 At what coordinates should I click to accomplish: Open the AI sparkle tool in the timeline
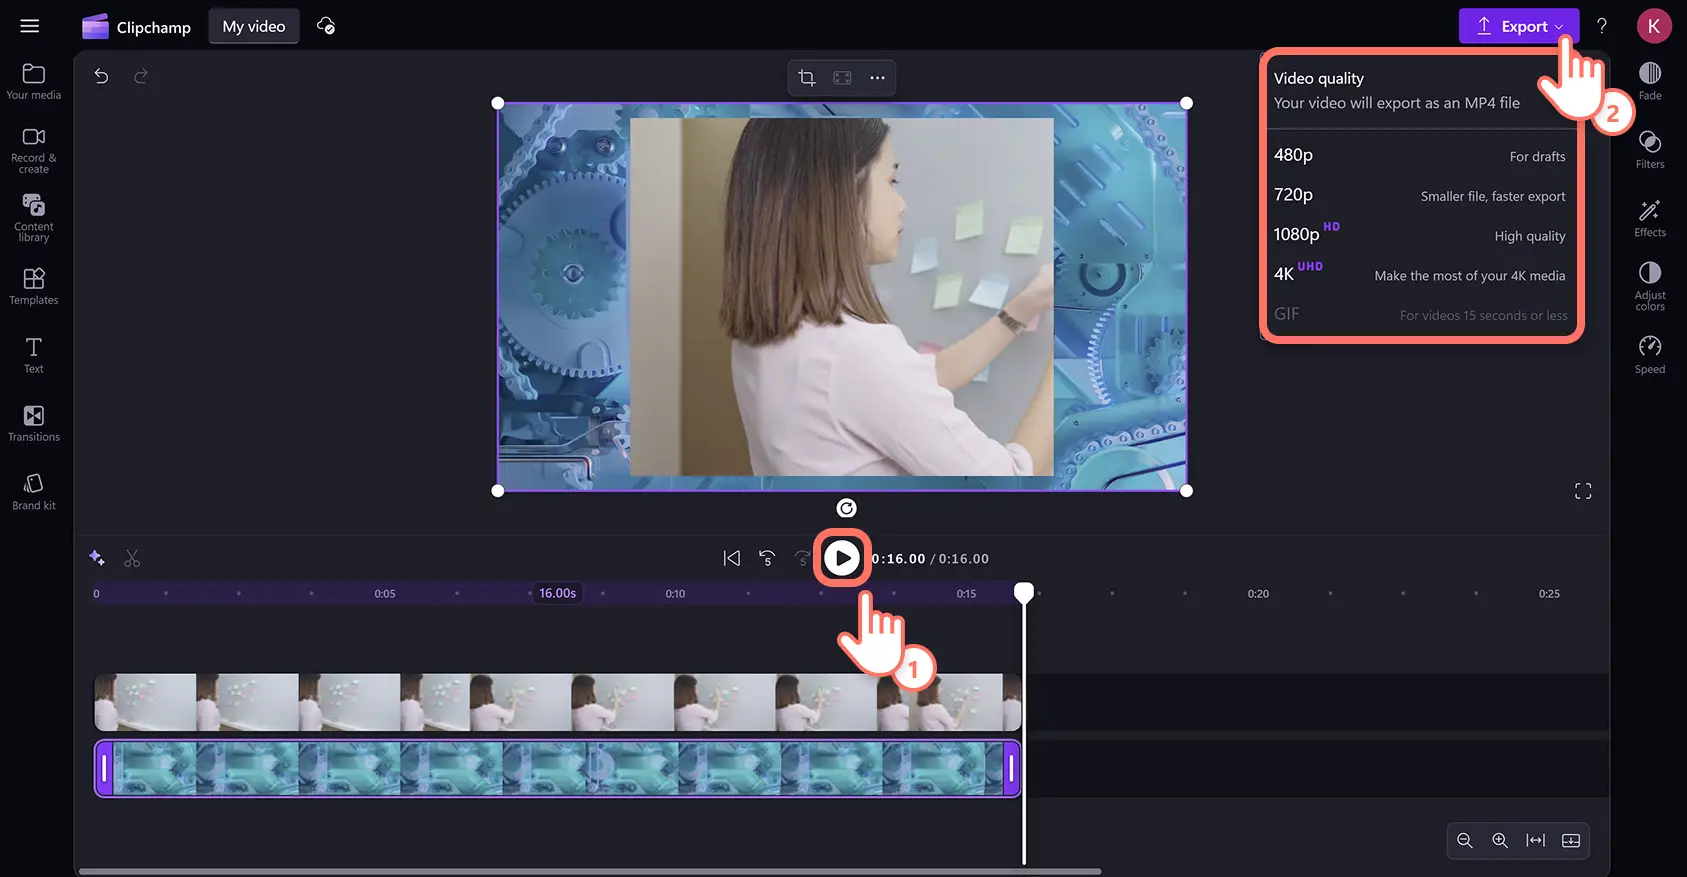pyautogui.click(x=97, y=558)
